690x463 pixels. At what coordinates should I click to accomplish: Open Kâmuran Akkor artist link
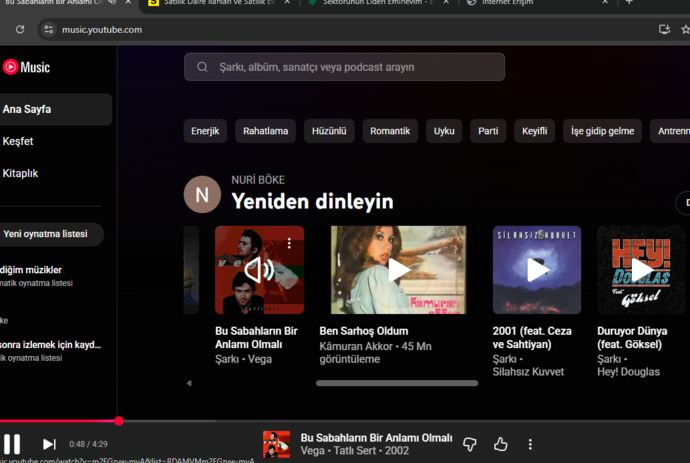click(x=356, y=346)
